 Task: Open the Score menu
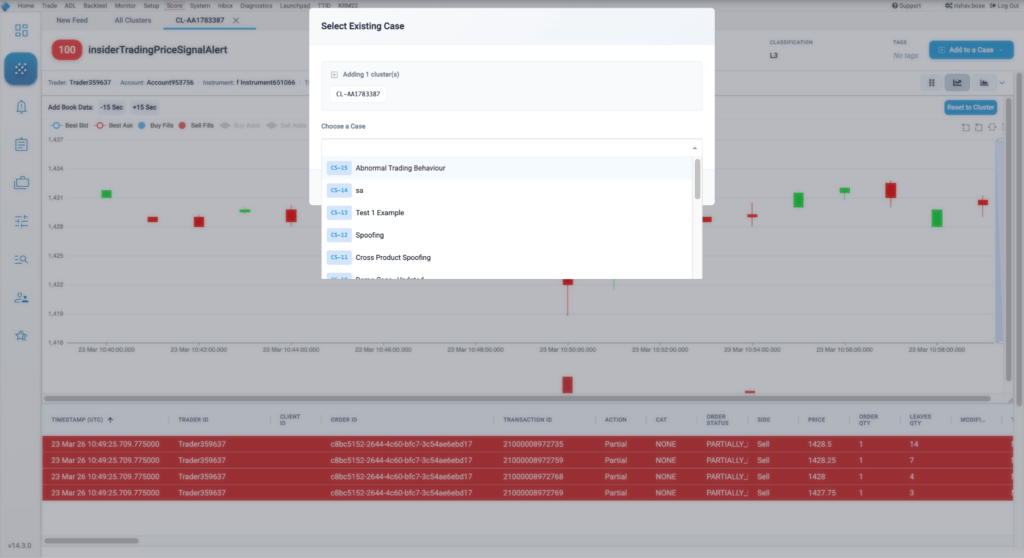click(x=174, y=5)
